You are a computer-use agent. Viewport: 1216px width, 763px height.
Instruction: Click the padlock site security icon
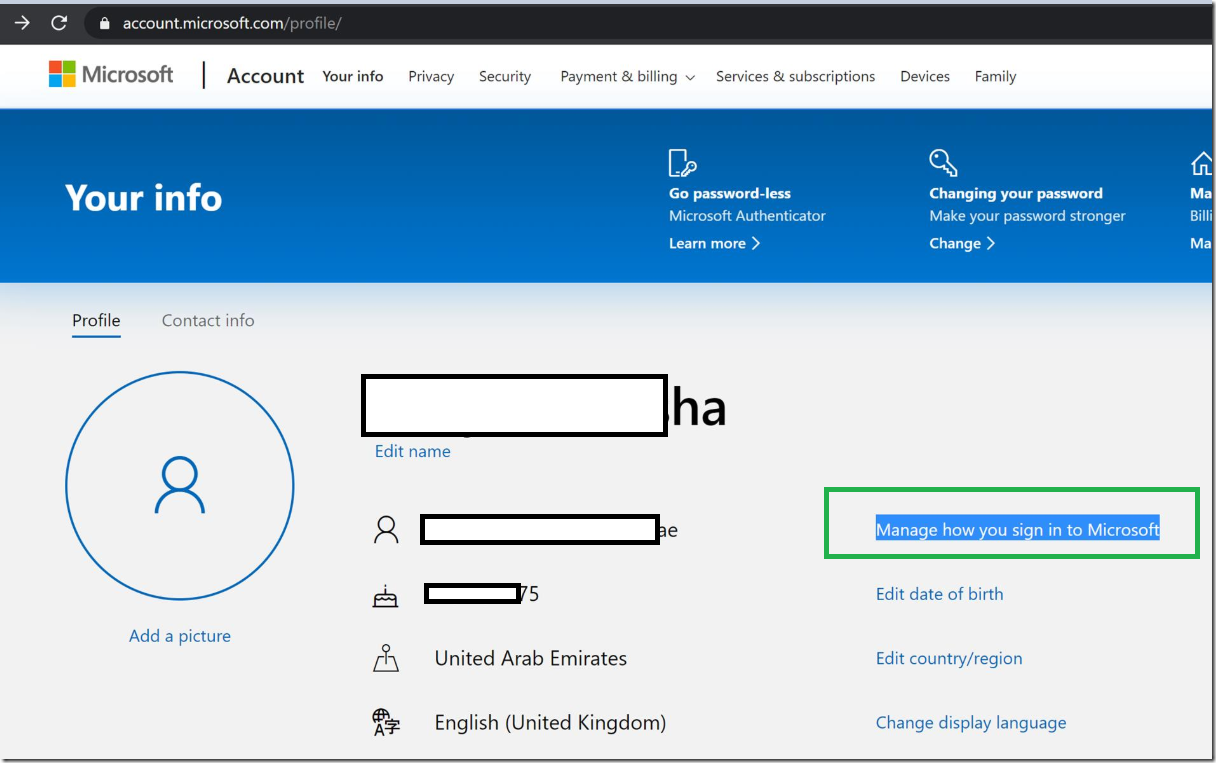click(104, 23)
